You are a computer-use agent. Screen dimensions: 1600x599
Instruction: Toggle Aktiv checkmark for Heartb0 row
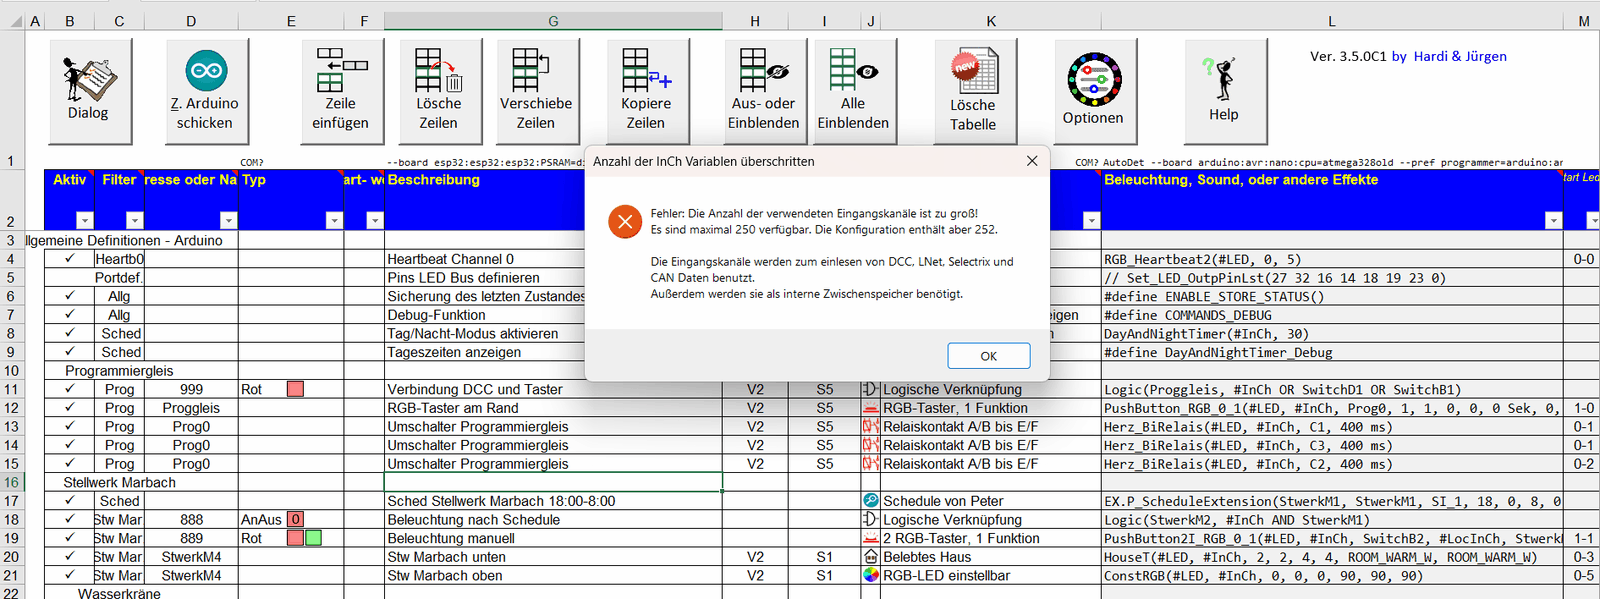(69, 259)
